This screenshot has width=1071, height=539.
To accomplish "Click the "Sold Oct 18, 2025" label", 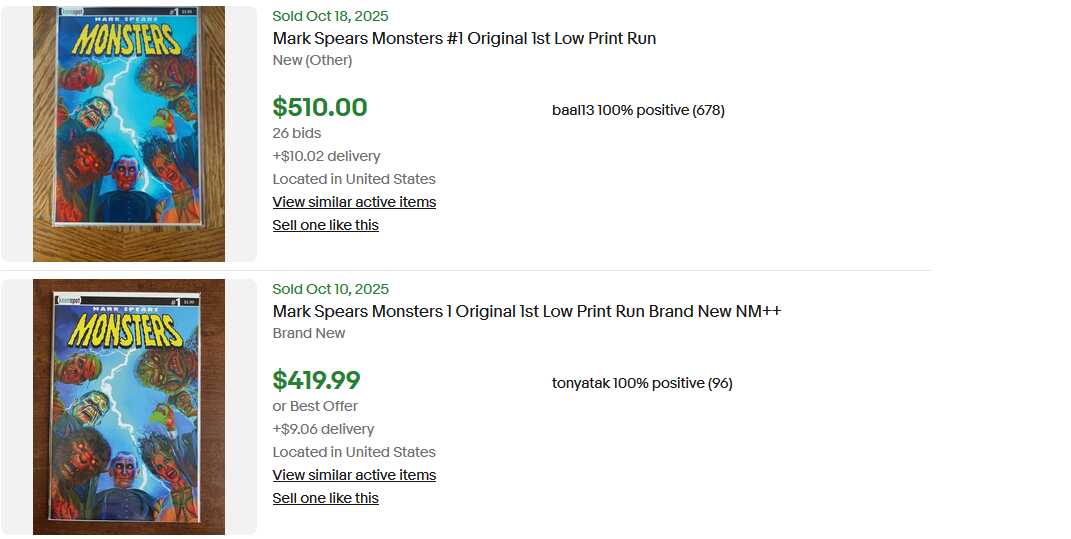I will click(330, 16).
